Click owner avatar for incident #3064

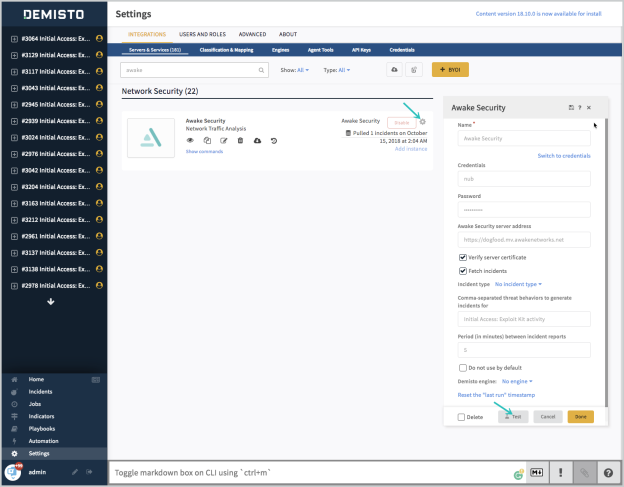click(x=99, y=39)
